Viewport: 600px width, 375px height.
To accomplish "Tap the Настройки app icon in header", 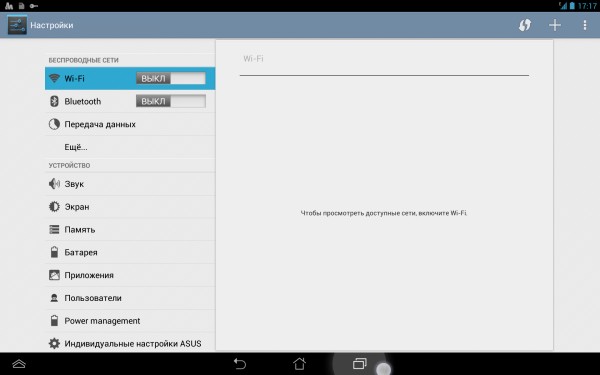I will 17,25.
